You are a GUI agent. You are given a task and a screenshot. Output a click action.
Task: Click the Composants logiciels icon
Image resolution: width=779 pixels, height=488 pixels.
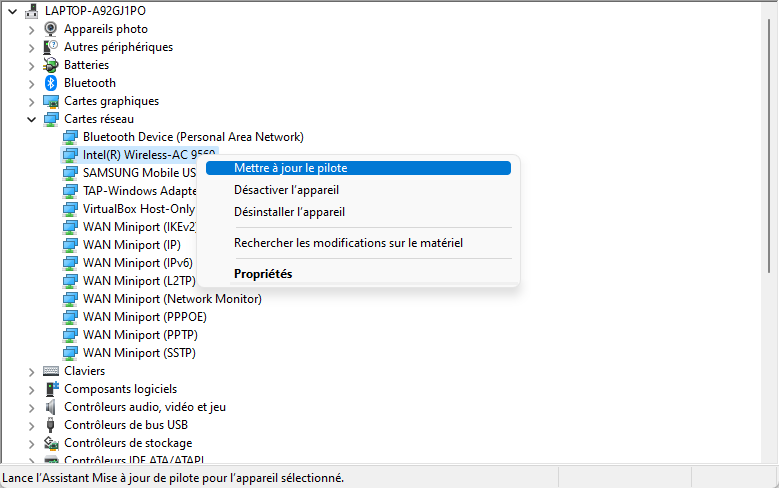pos(51,389)
